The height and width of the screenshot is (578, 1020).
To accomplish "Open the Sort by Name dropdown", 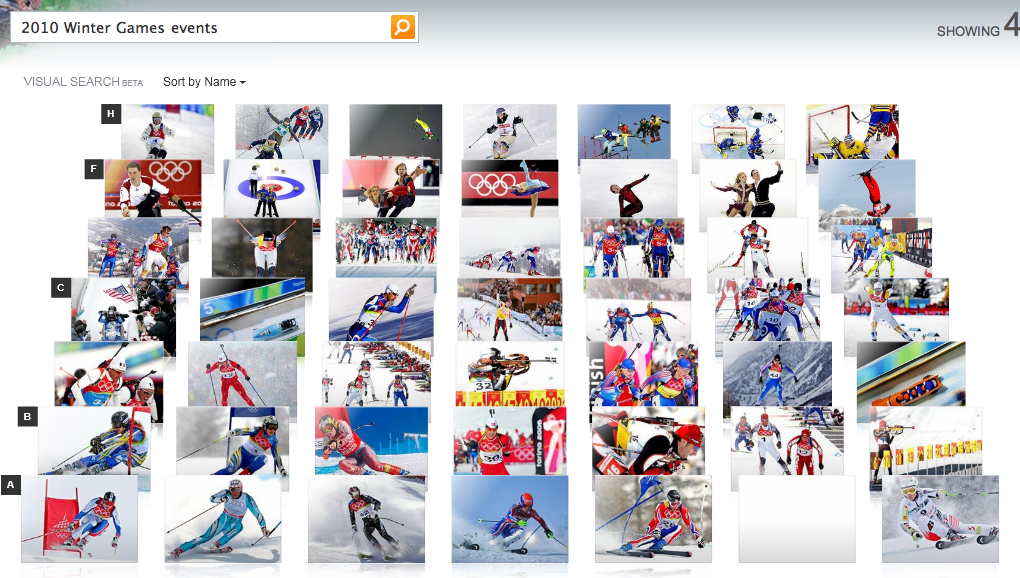I will click(x=204, y=82).
